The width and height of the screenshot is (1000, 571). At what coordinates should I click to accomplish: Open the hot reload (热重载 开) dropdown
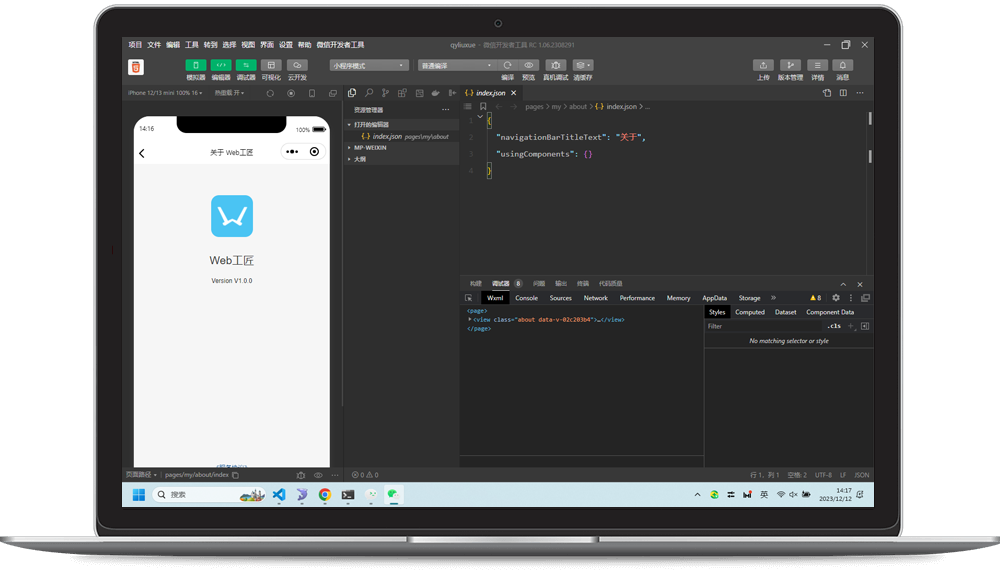[x=230, y=93]
